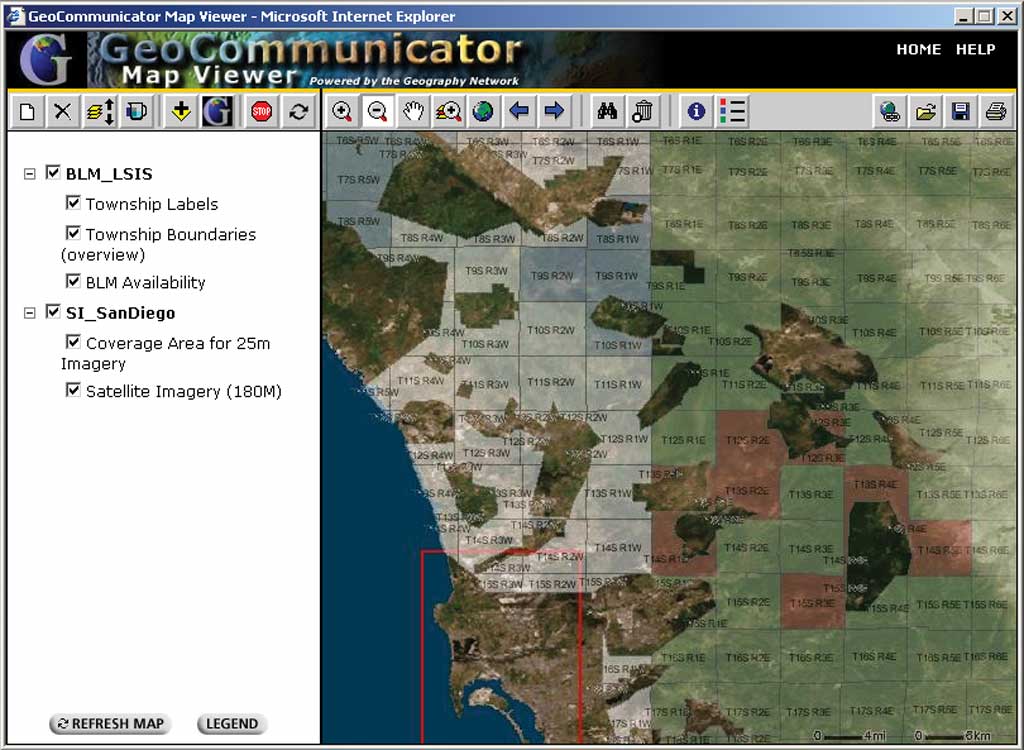Select the Zoom In magnifier tool
The height and width of the screenshot is (750, 1024).
[342, 112]
